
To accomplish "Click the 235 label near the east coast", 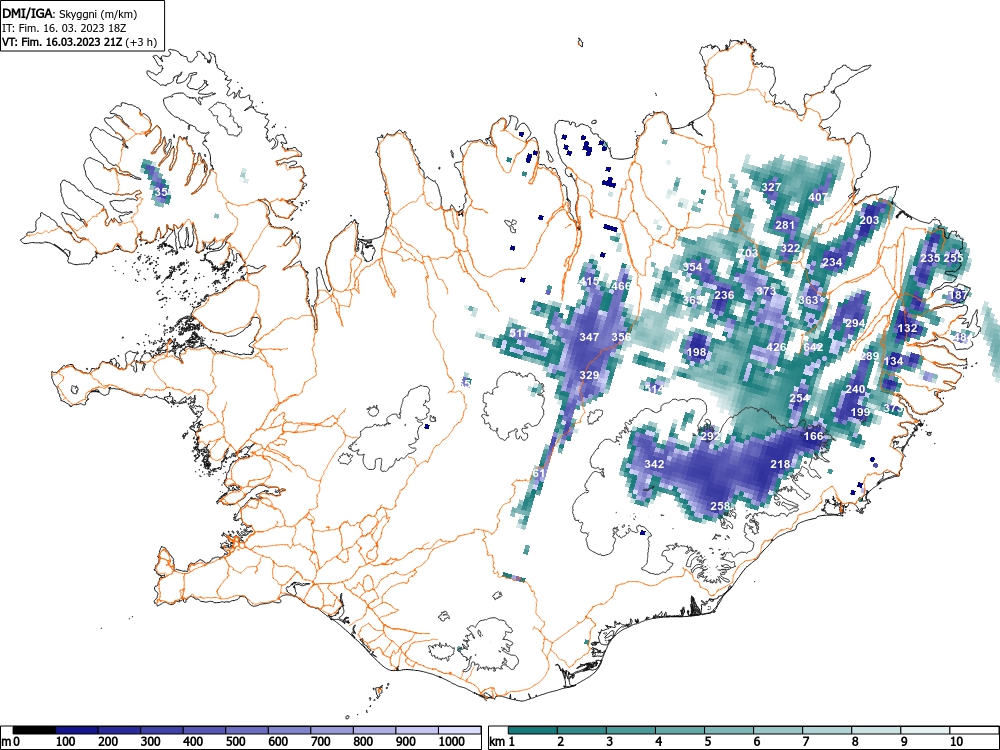I will pyautogui.click(x=930, y=258).
